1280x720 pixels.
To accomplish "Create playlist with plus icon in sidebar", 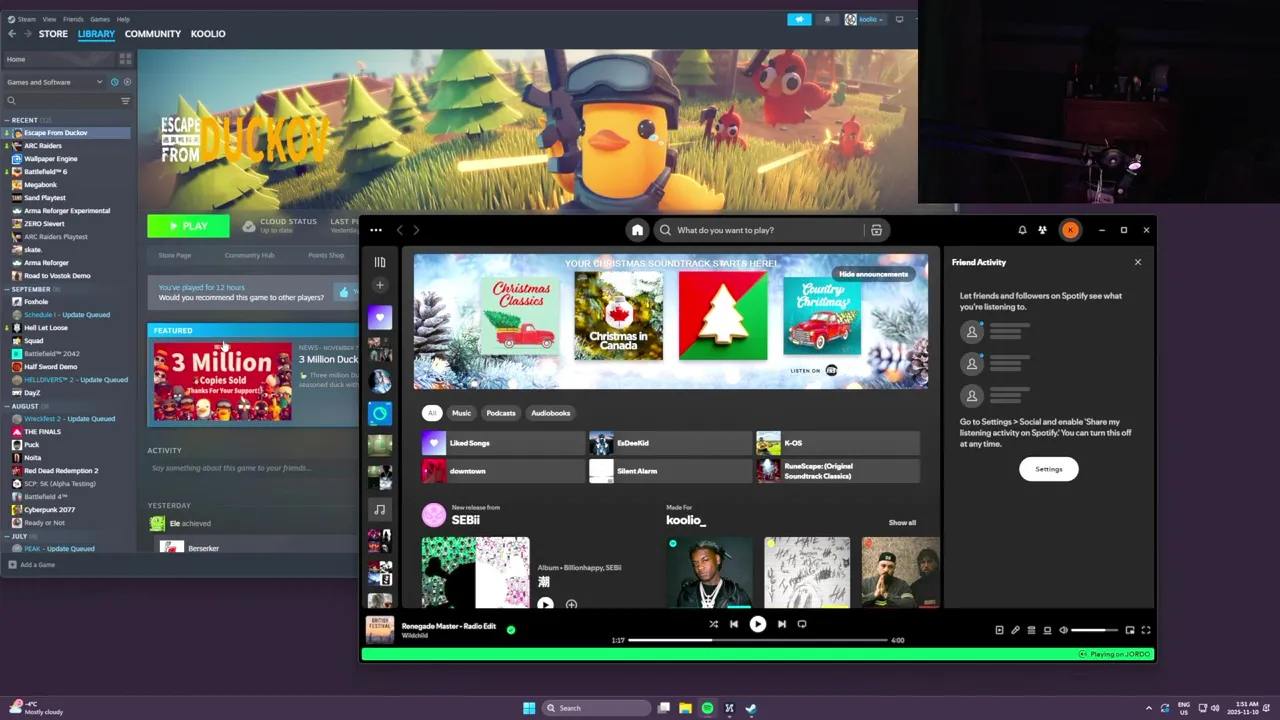I will pos(379,285).
